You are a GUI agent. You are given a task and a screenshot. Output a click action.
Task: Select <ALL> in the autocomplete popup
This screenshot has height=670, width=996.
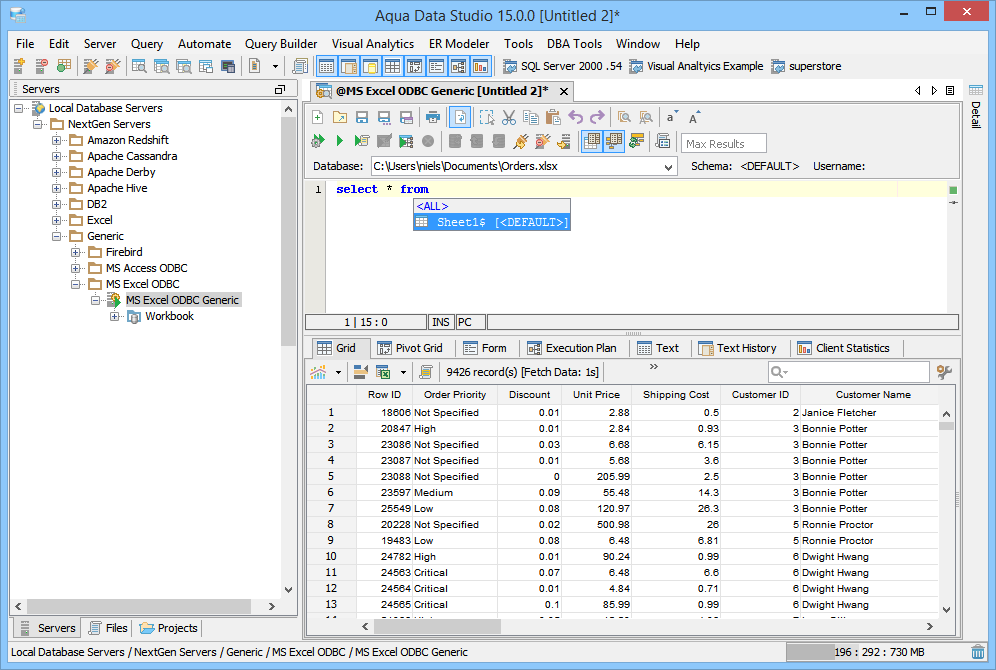click(492, 206)
